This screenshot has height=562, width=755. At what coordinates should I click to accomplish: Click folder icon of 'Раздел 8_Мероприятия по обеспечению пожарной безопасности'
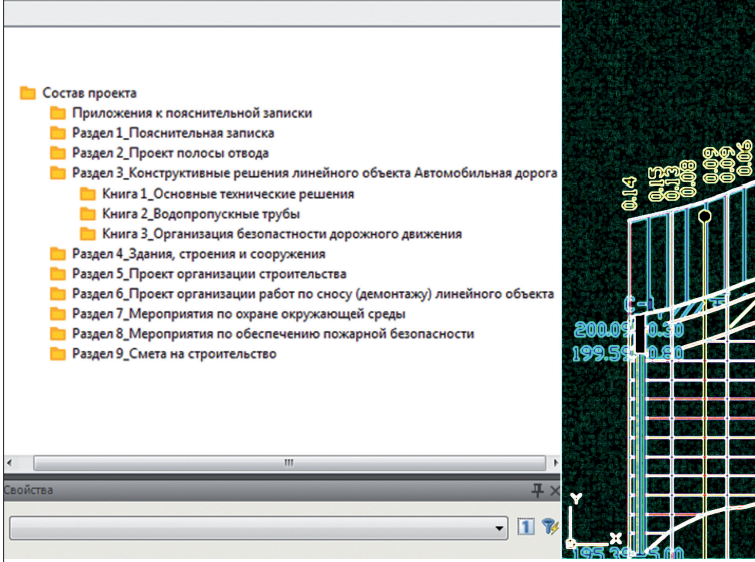58,334
